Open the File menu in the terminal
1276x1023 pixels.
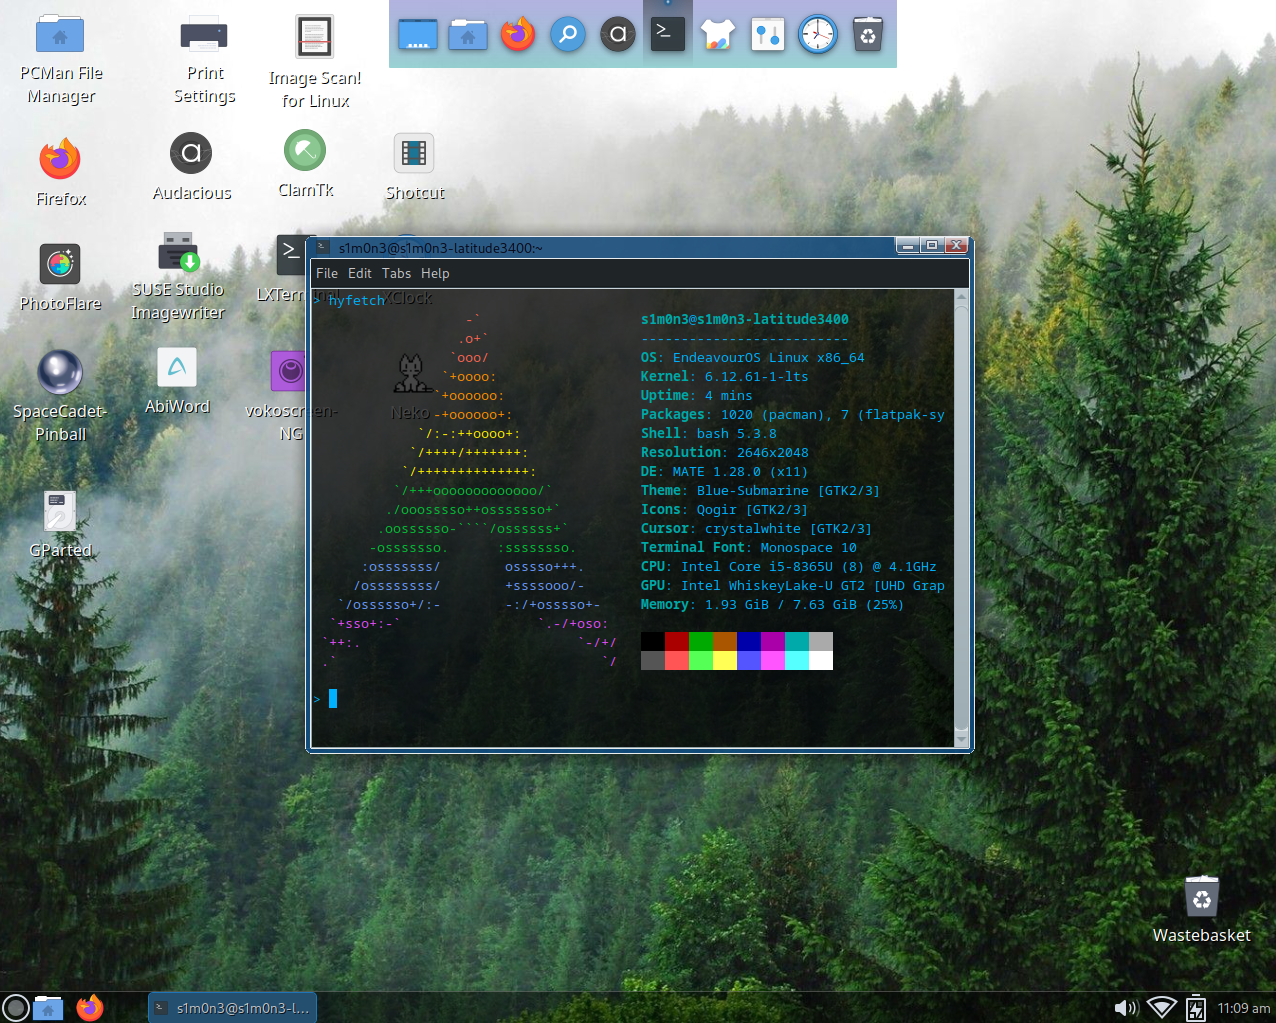click(327, 273)
